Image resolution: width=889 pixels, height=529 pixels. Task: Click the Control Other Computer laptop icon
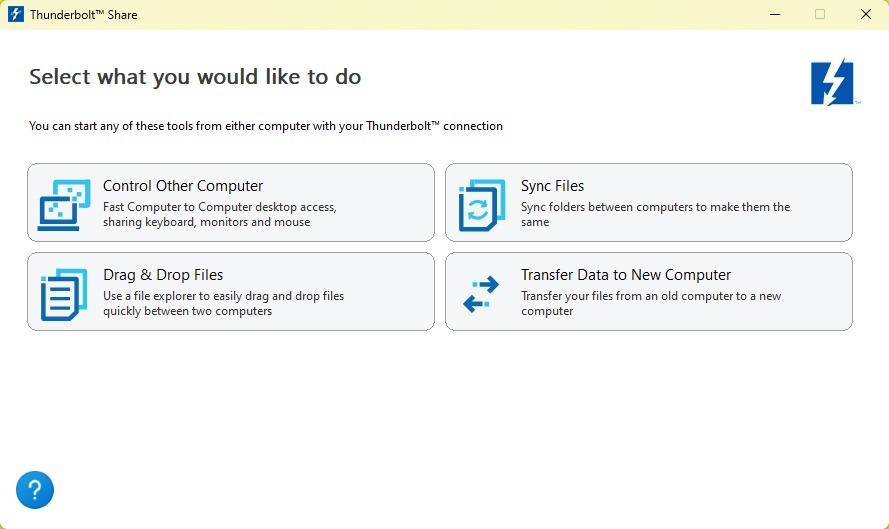[x=64, y=205]
